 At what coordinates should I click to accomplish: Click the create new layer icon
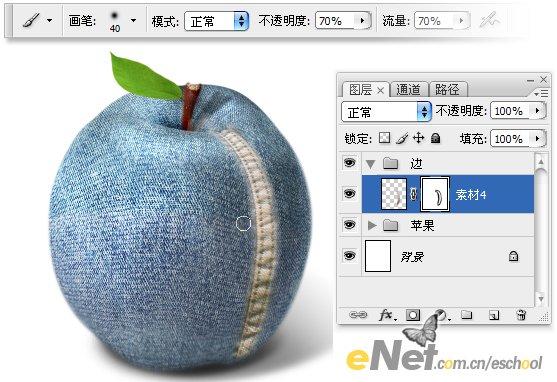coord(494,315)
